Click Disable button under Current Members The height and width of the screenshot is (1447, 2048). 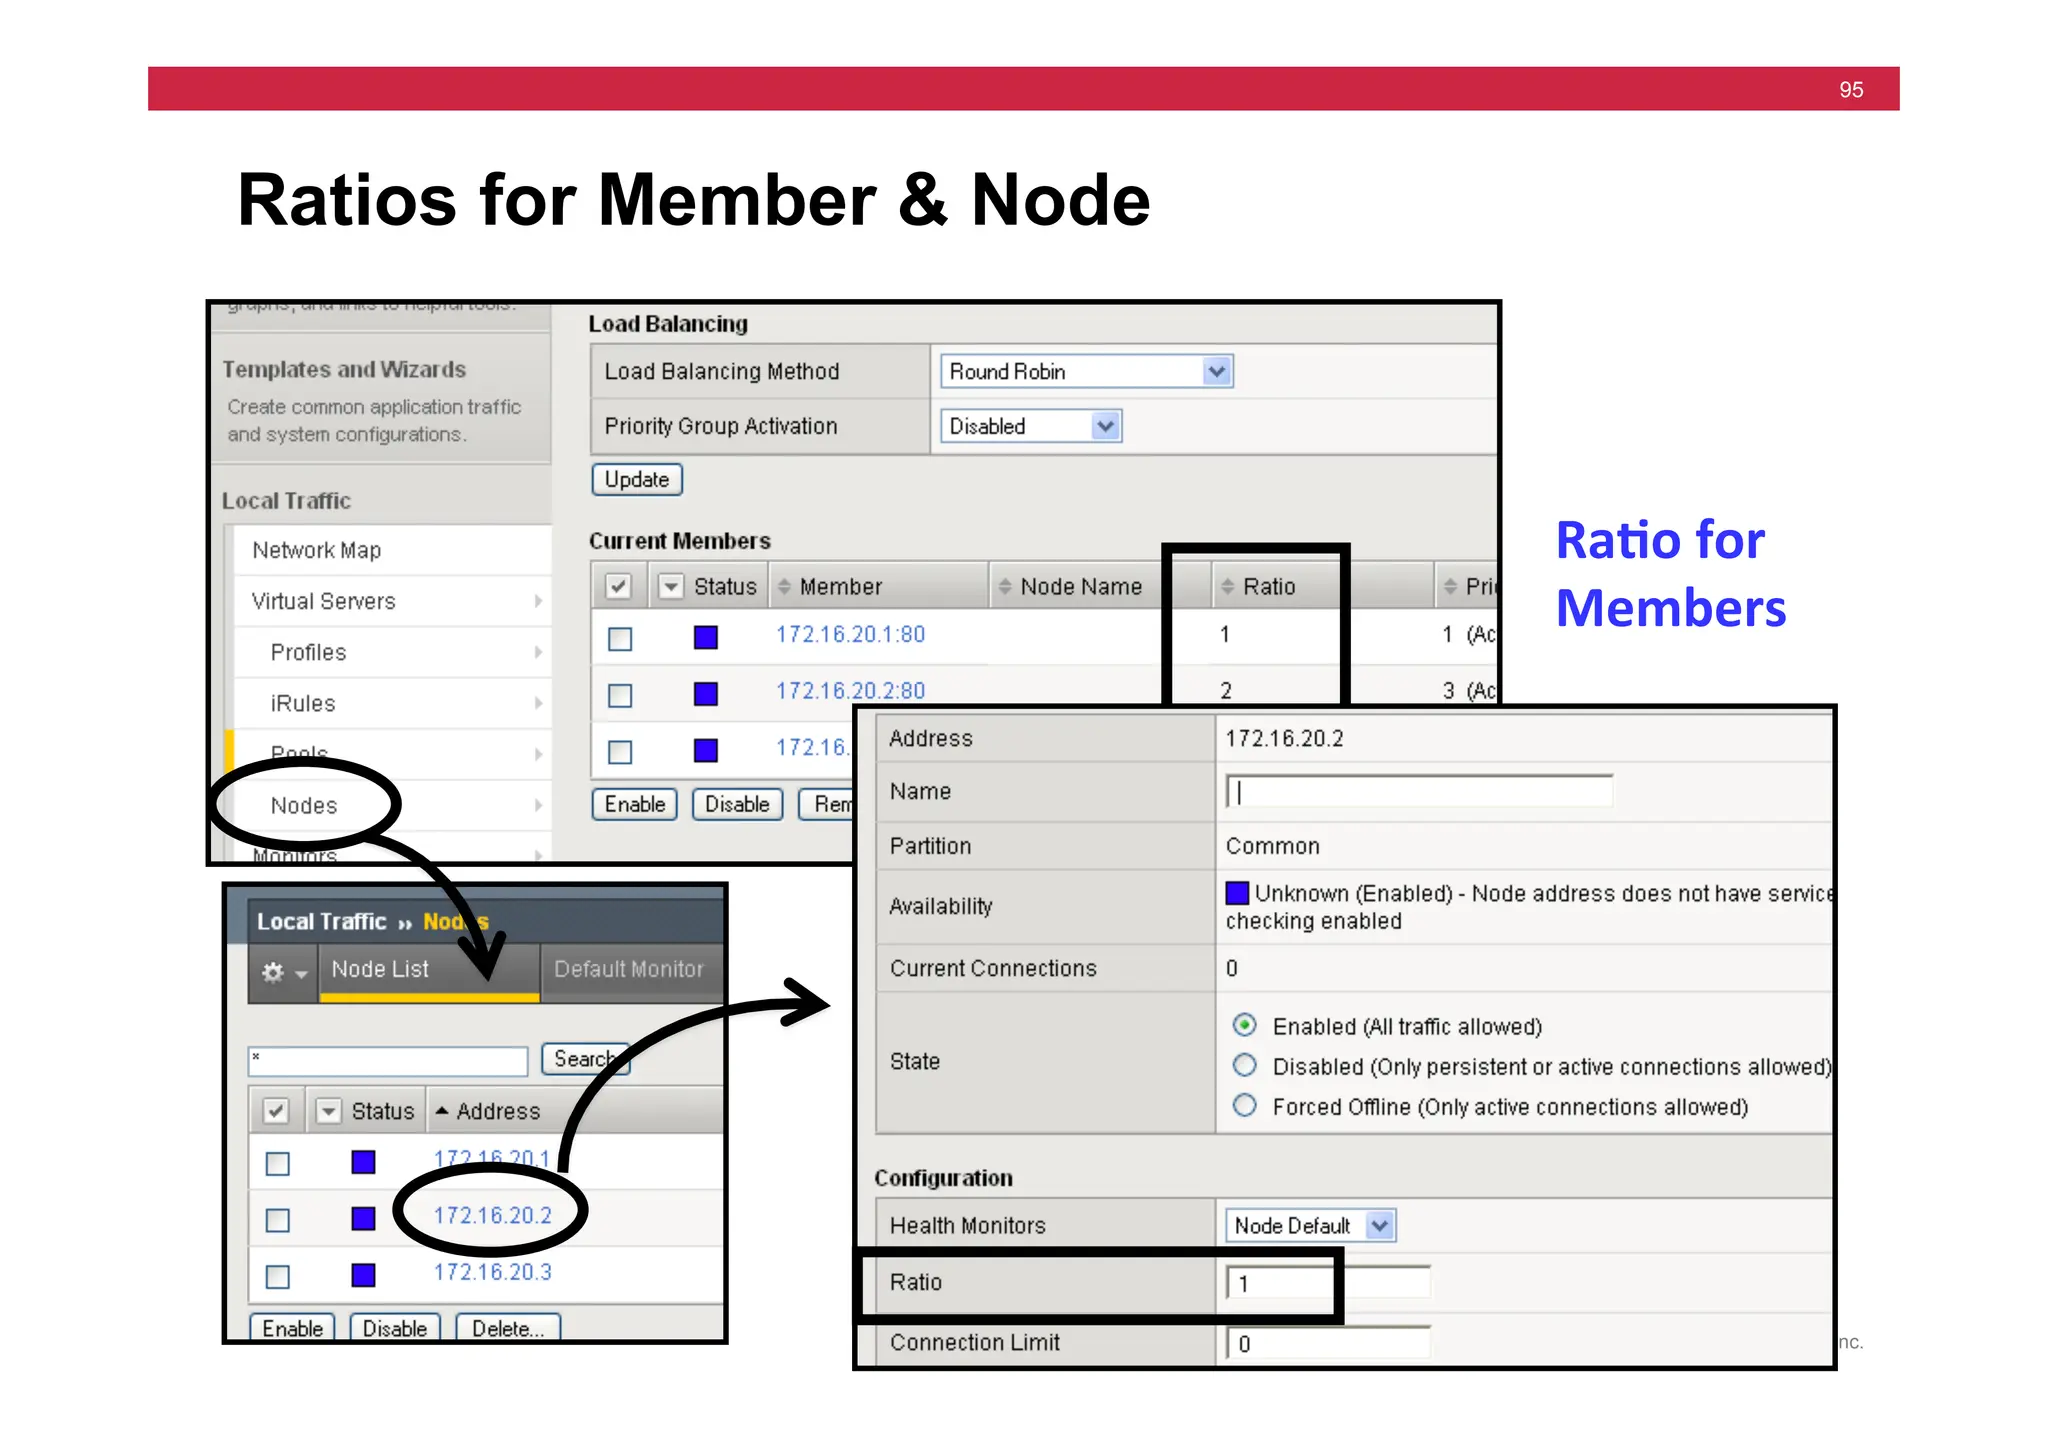[x=737, y=804]
